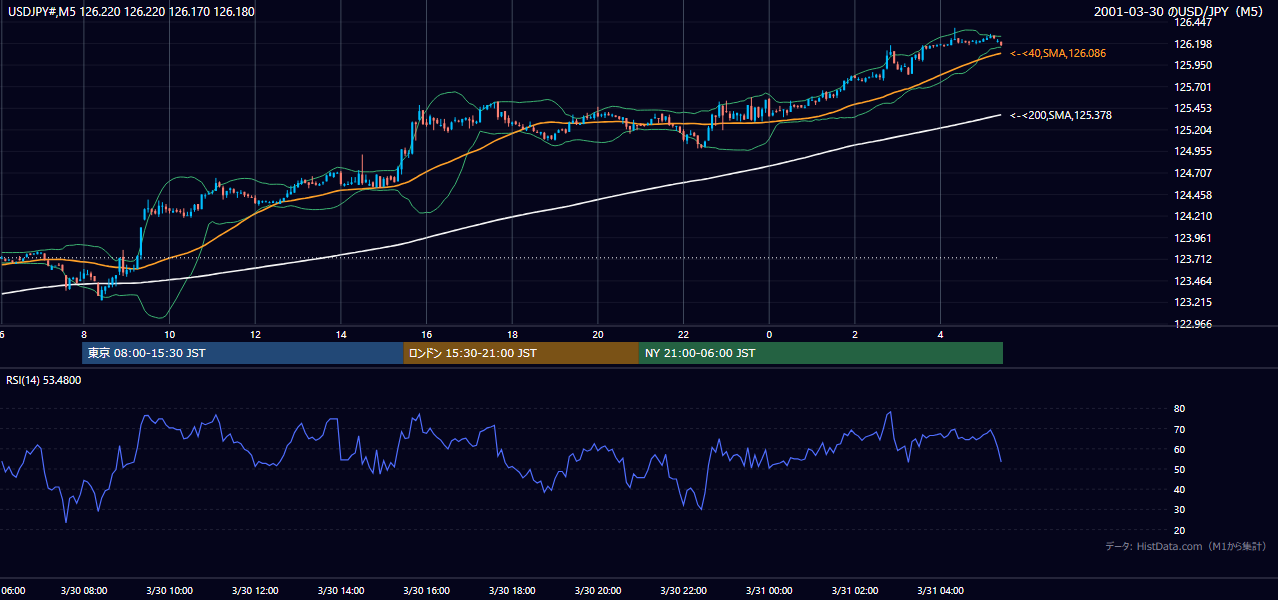1278x600 pixels.
Task: Click bottom date label 3/30 14:00
Action: pyautogui.click(x=341, y=591)
